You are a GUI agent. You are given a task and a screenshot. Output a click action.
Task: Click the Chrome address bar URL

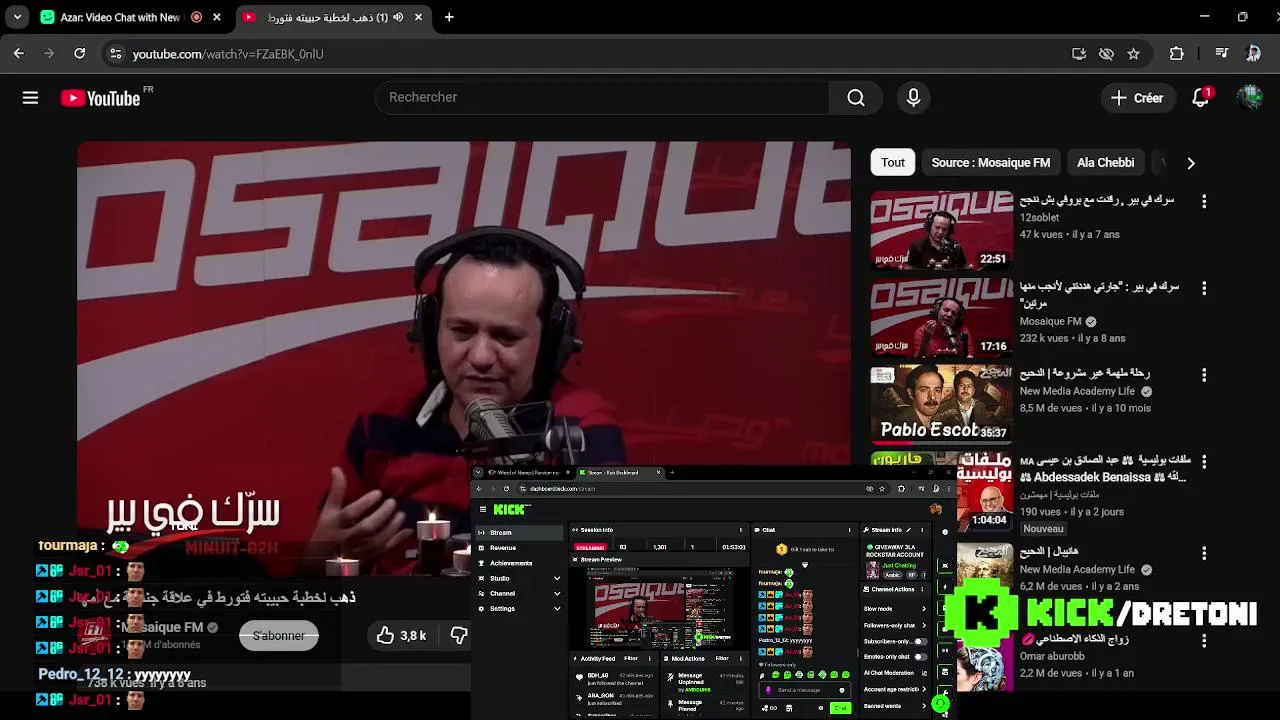point(228,54)
